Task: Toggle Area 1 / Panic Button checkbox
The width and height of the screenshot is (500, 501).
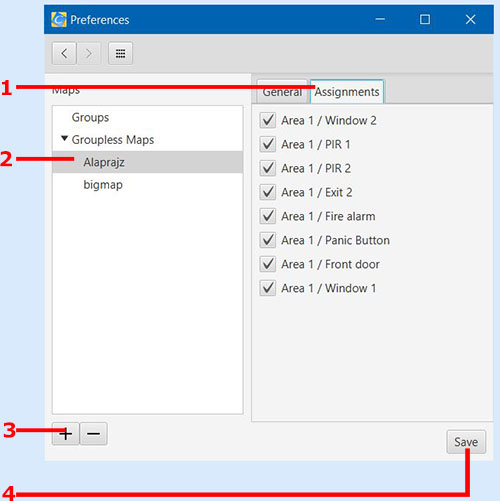Action: coord(268,240)
